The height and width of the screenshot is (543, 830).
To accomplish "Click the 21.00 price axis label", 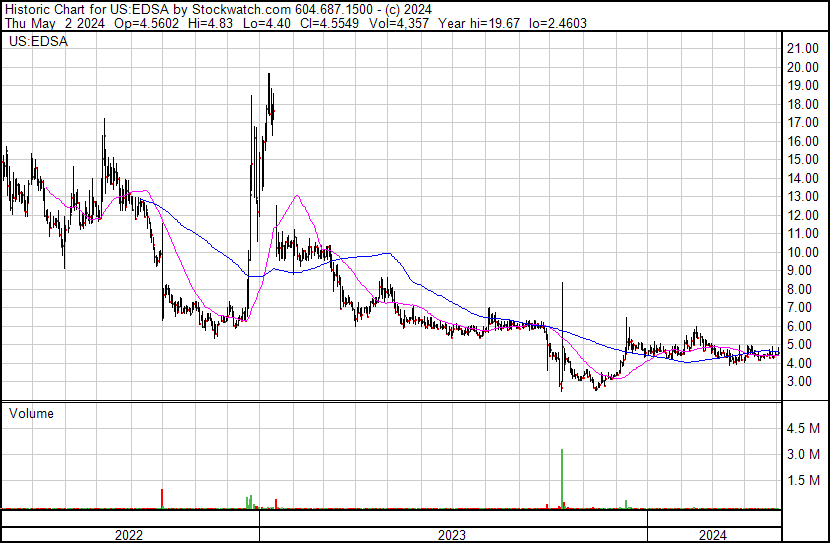I will tap(804, 49).
